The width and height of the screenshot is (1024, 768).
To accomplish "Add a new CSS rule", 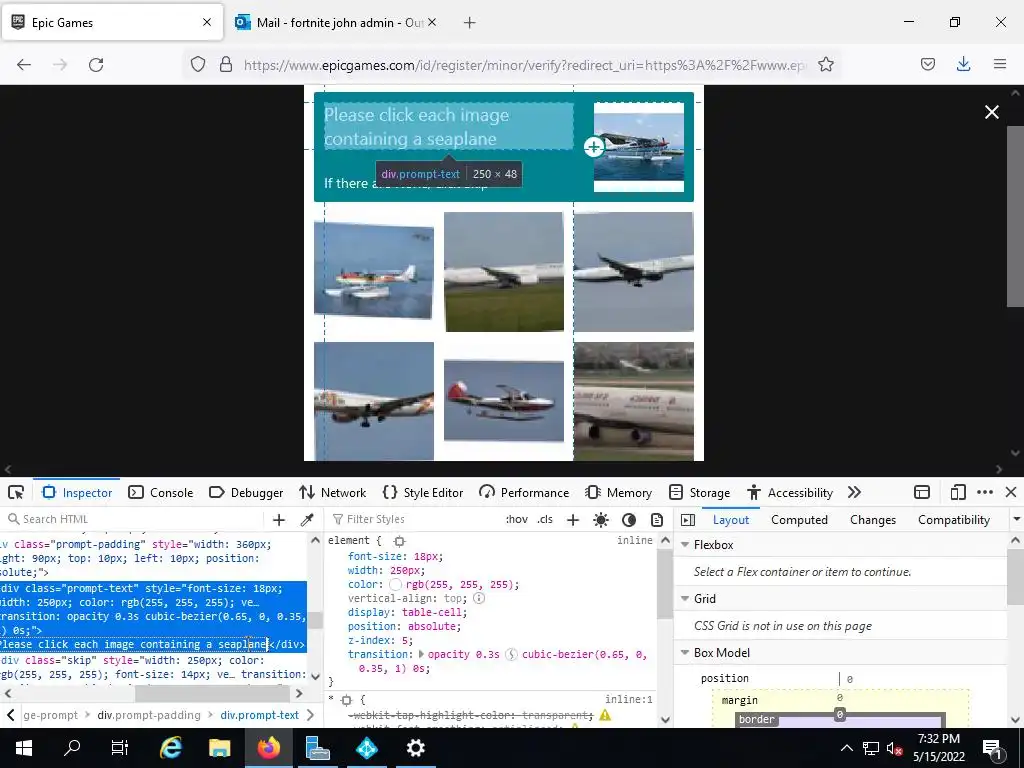I will (x=573, y=520).
